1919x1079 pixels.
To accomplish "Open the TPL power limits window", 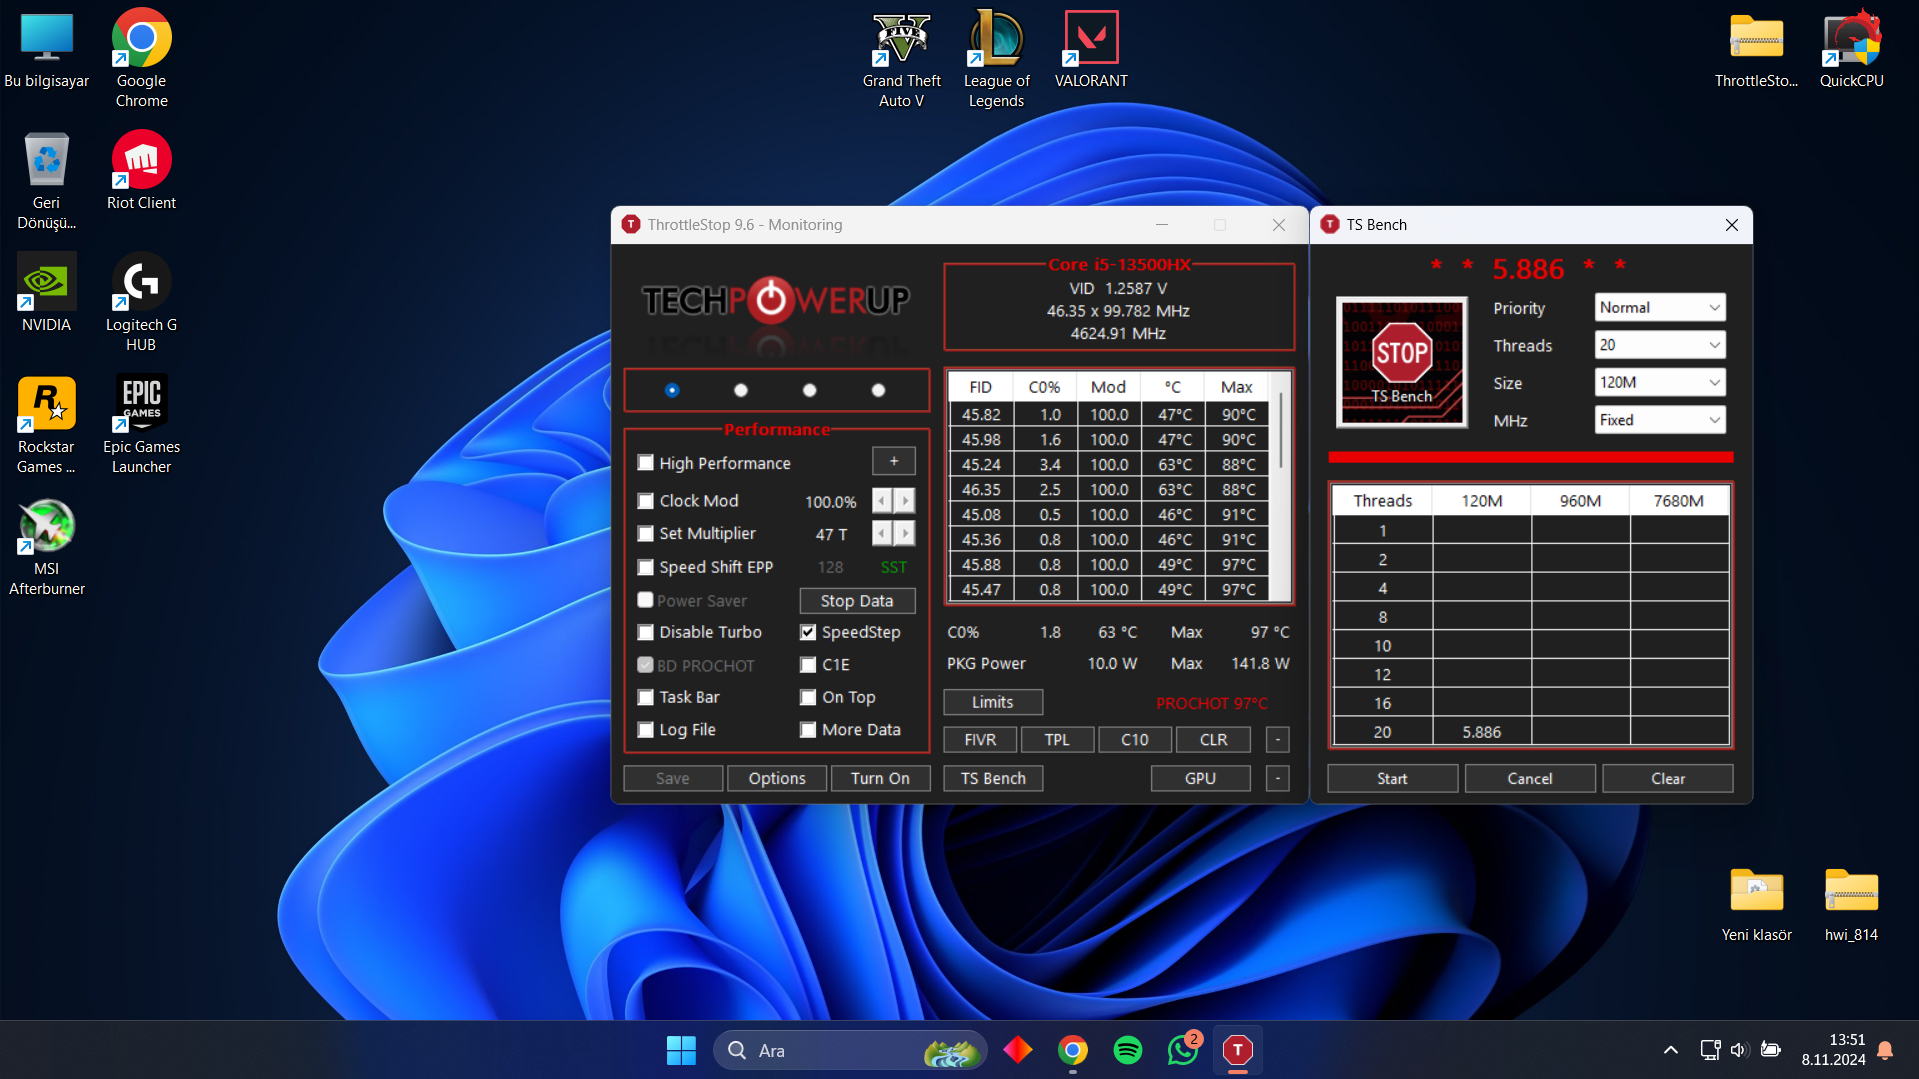I will pyautogui.click(x=1057, y=740).
